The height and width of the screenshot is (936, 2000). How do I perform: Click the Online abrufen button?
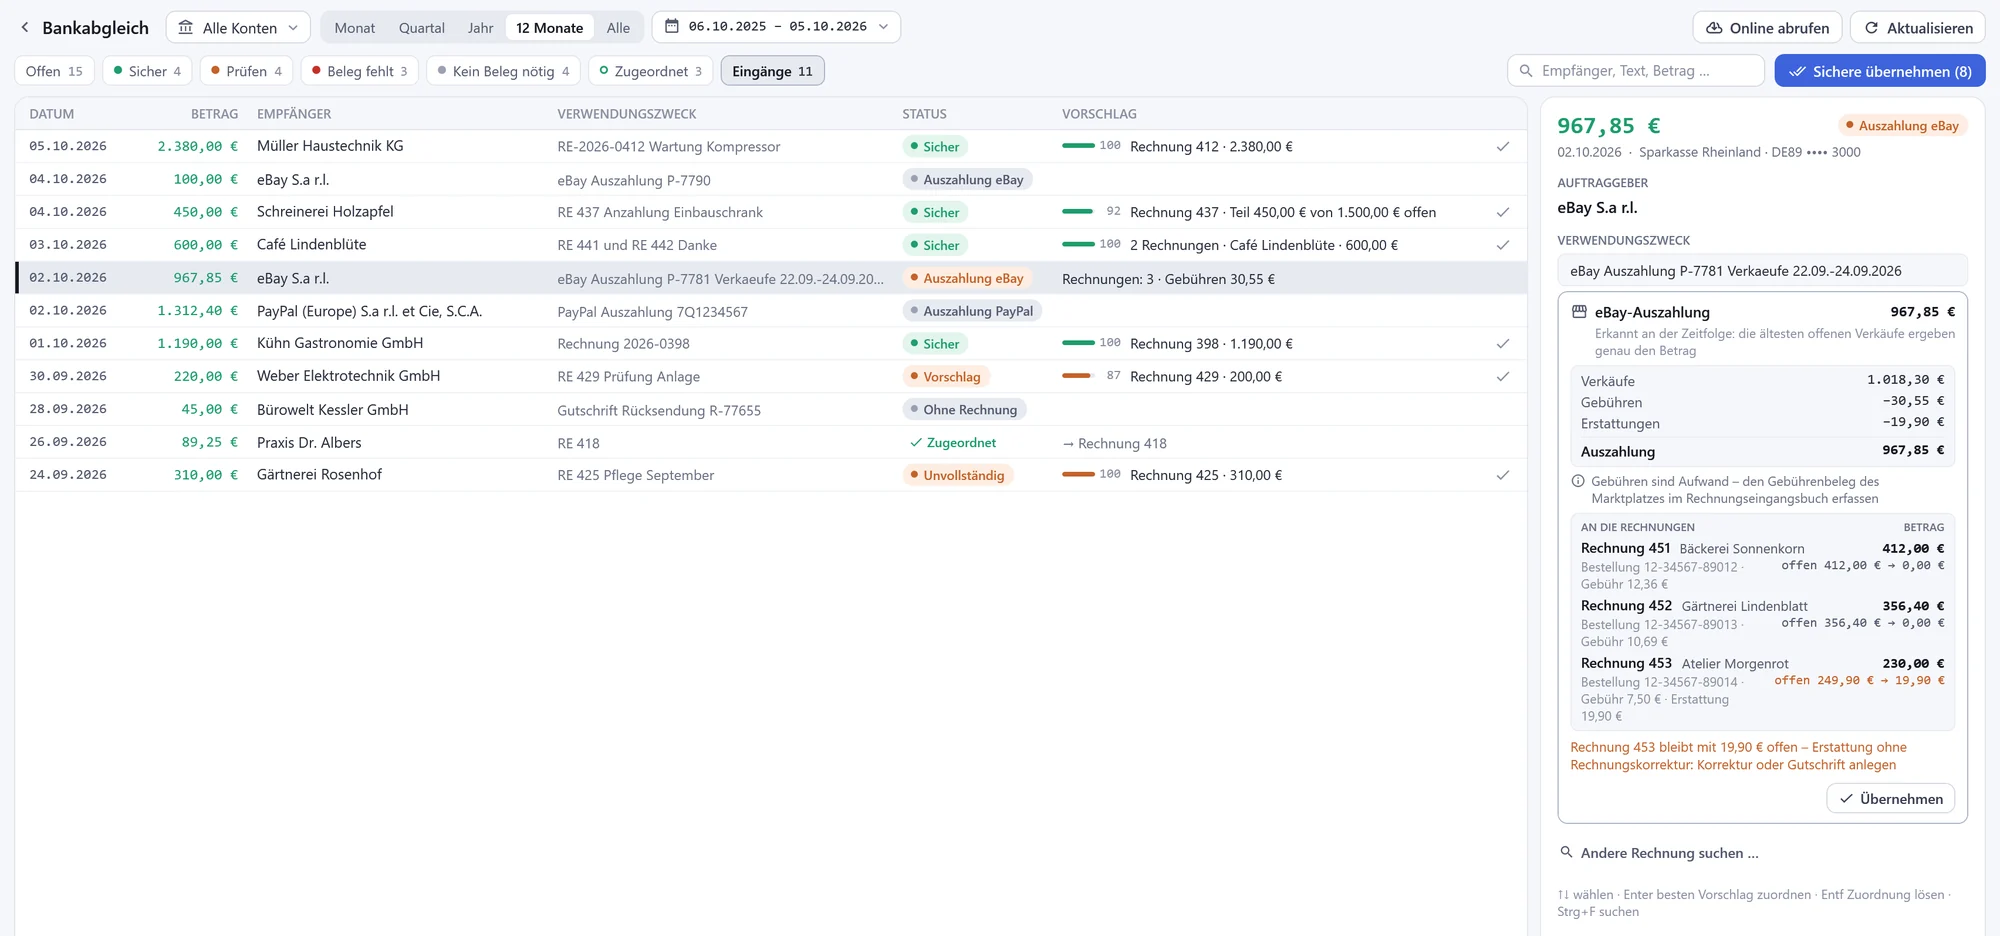pyautogui.click(x=1767, y=28)
